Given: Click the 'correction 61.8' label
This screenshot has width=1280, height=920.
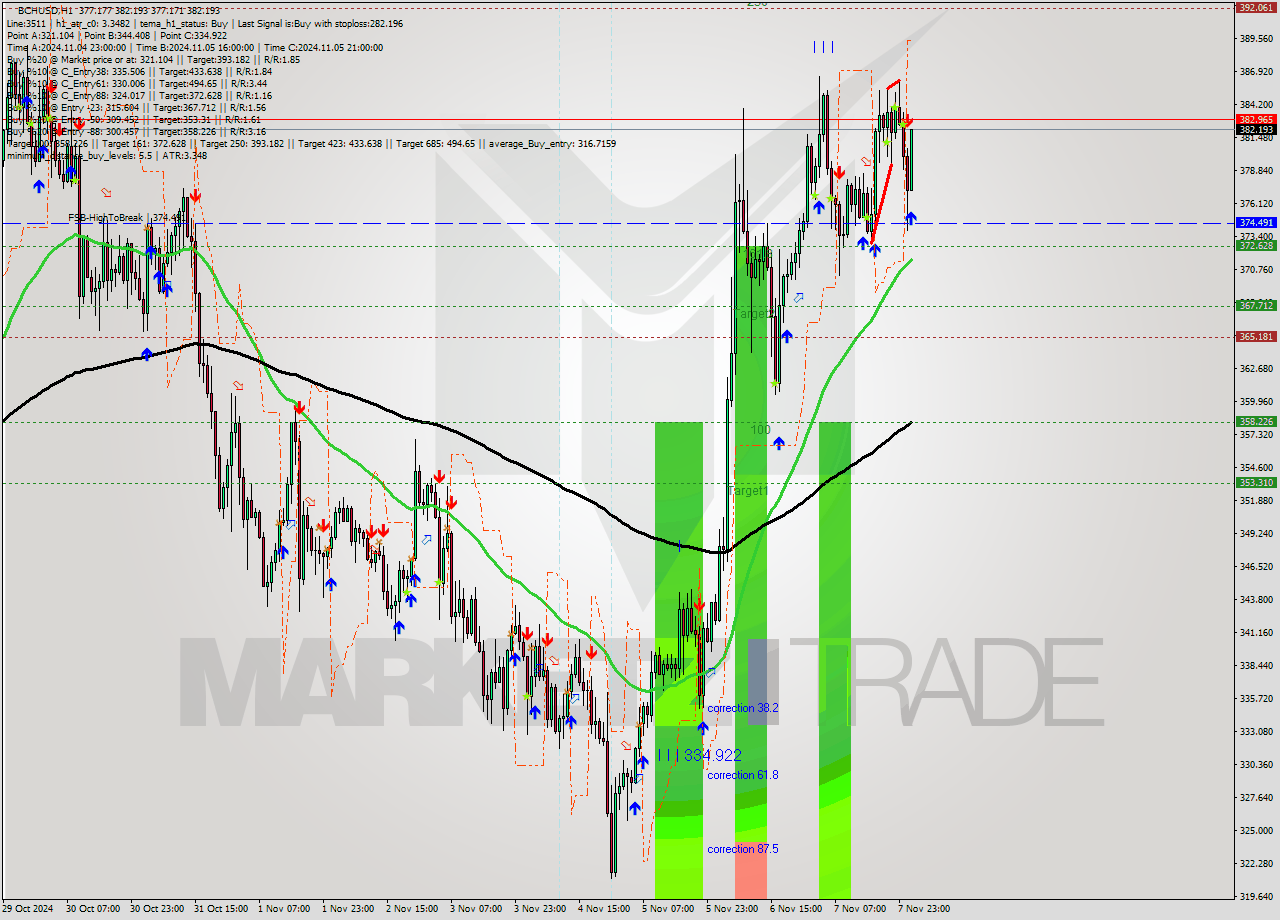Looking at the screenshot, I should tap(742, 775).
